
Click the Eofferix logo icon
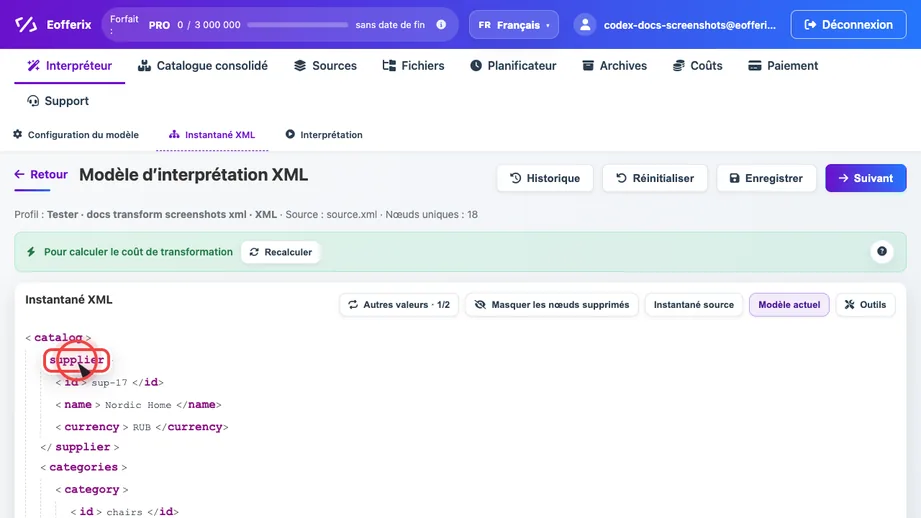click(26, 25)
